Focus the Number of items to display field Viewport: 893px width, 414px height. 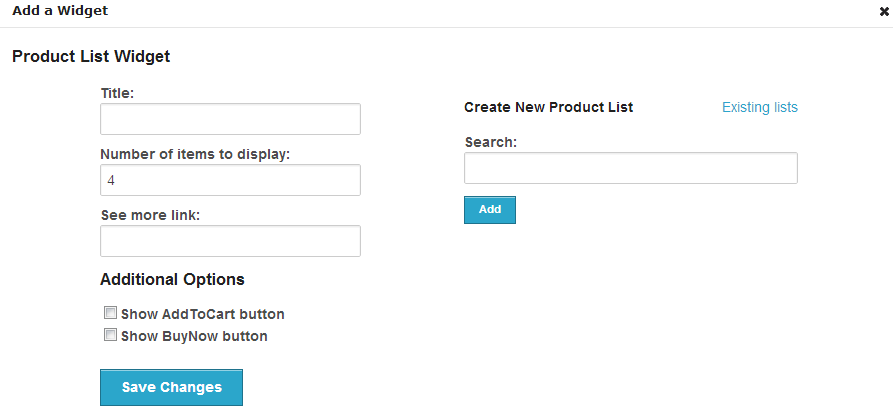[230, 180]
